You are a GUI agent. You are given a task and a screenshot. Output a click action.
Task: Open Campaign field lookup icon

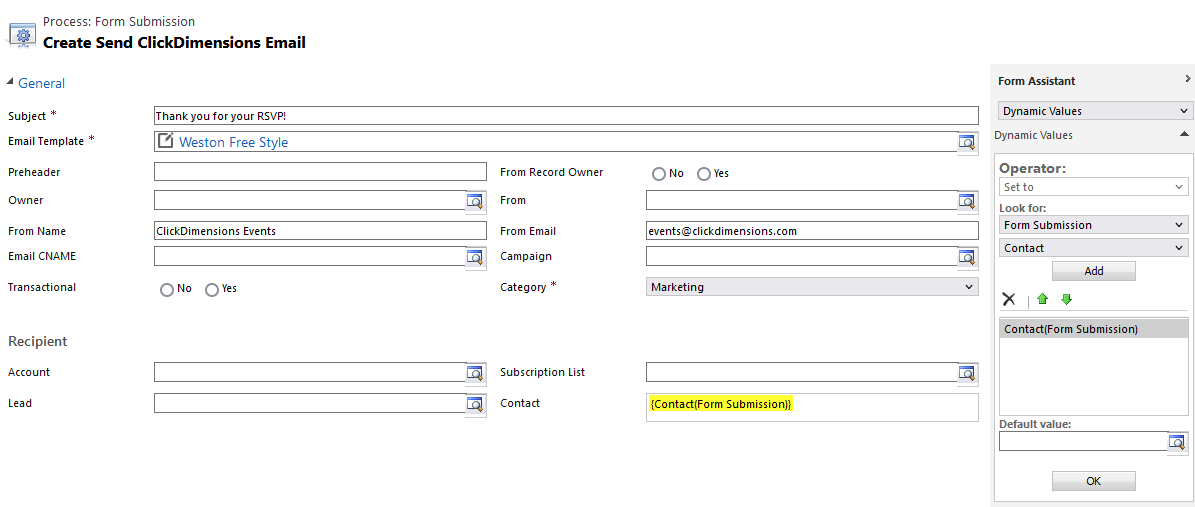point(967,257)
